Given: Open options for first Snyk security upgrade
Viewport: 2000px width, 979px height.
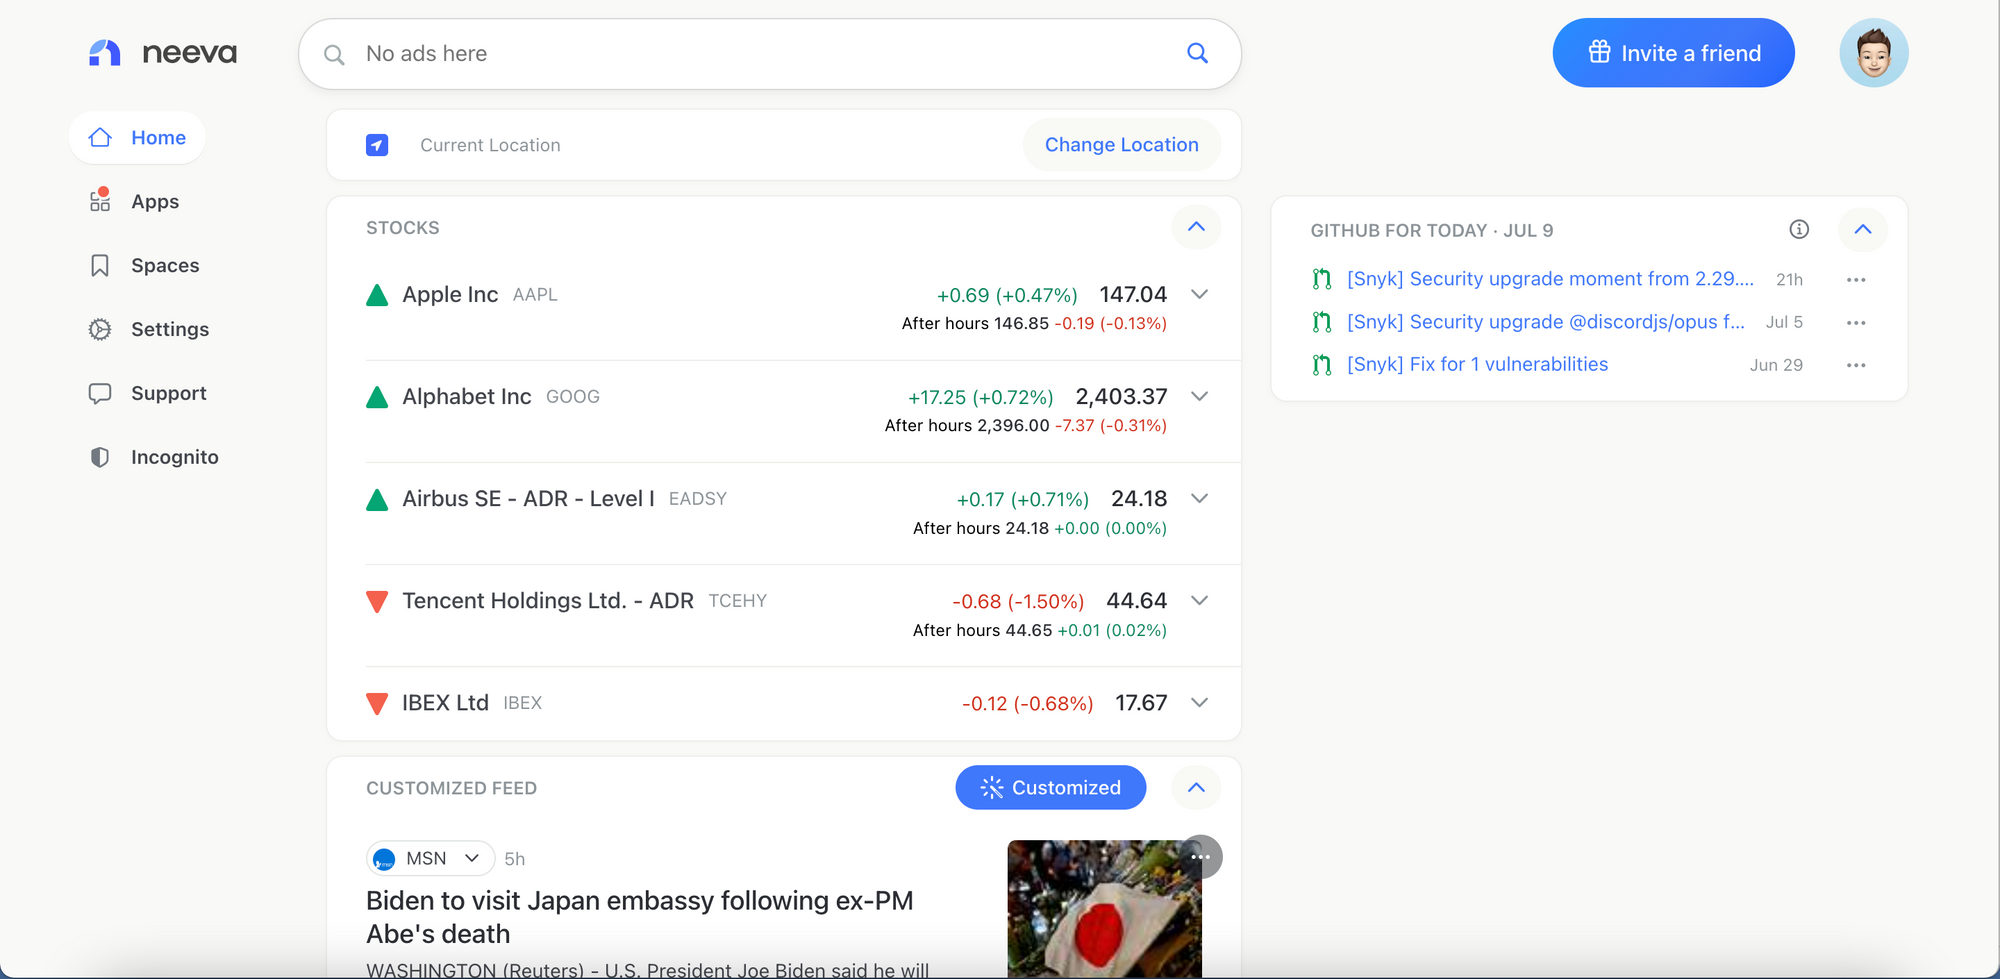Looking at the screenshot, I should tap(1856, 280).
